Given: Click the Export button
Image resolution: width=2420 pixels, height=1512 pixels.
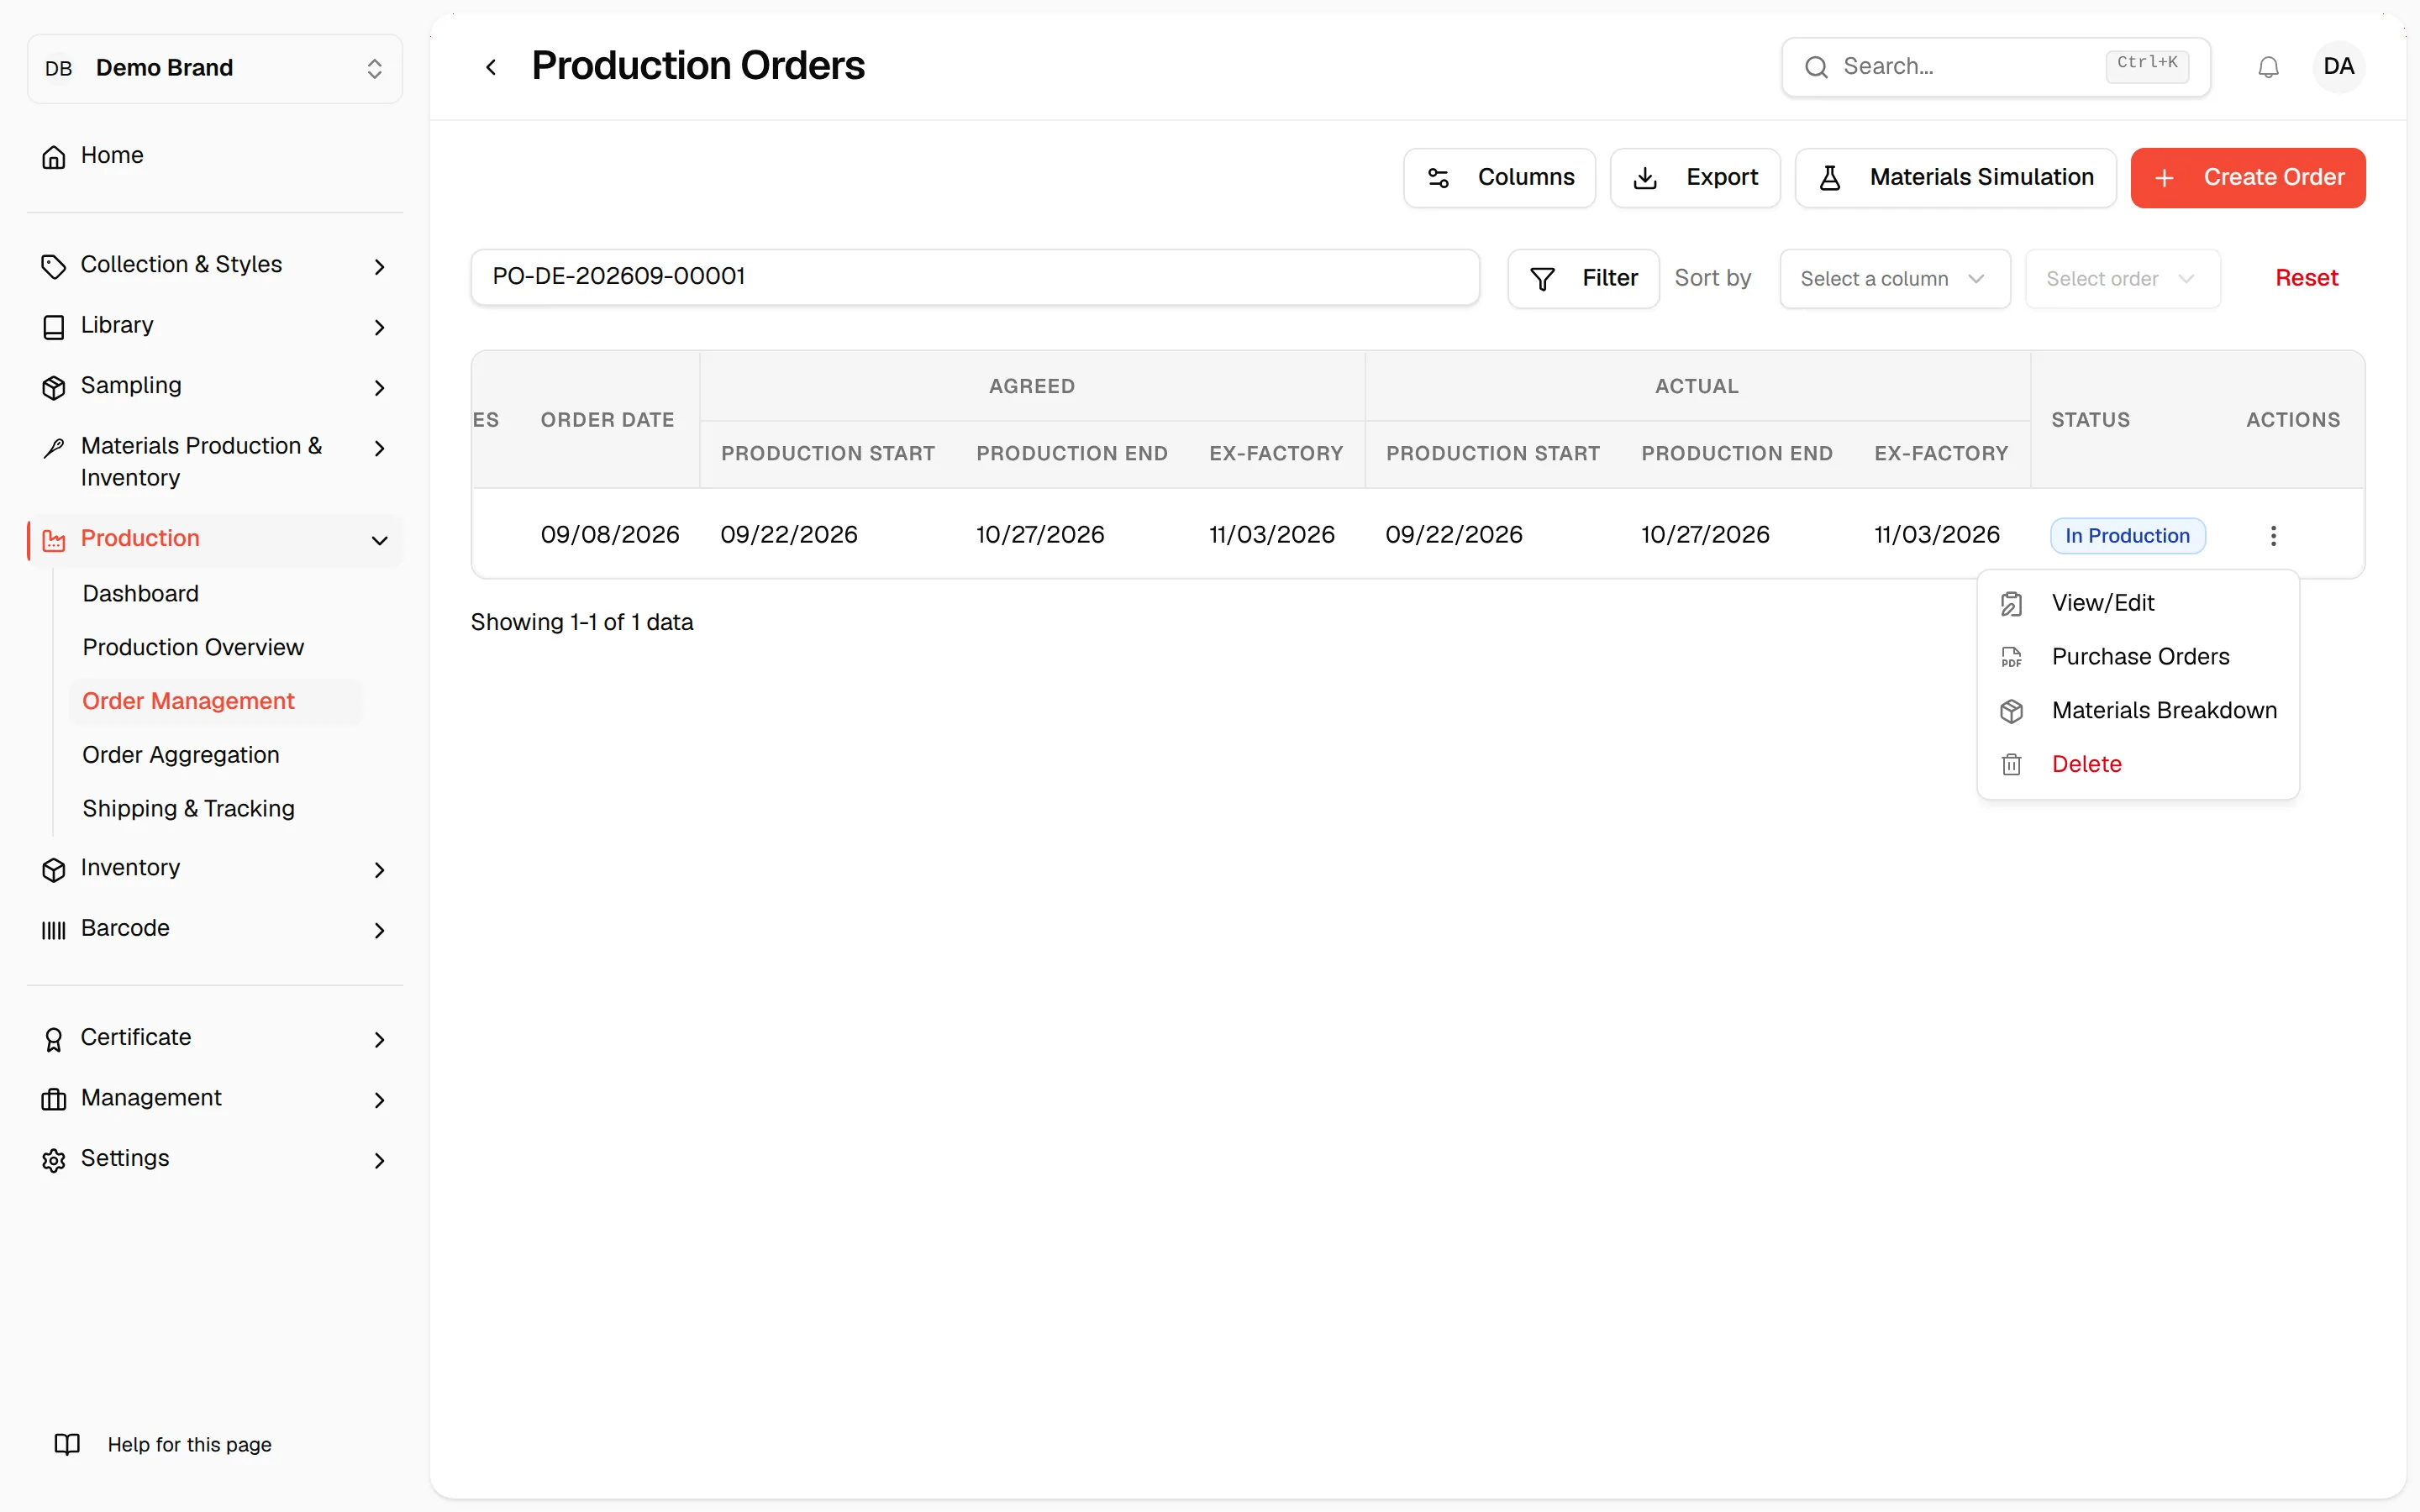Looking at the screenshot, I should coord(1694,178).
